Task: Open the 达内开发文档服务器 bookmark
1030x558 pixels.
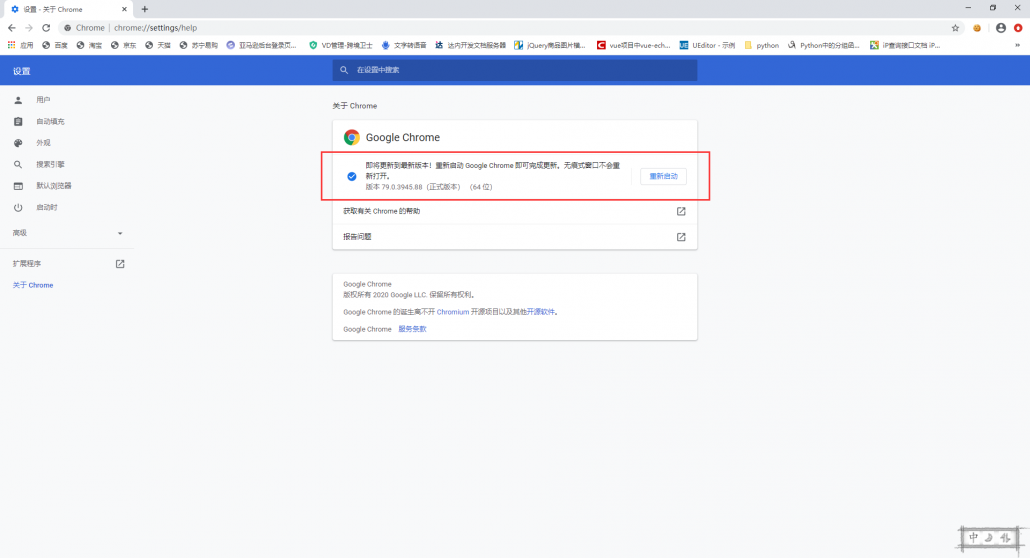Action: coord(470,45)
